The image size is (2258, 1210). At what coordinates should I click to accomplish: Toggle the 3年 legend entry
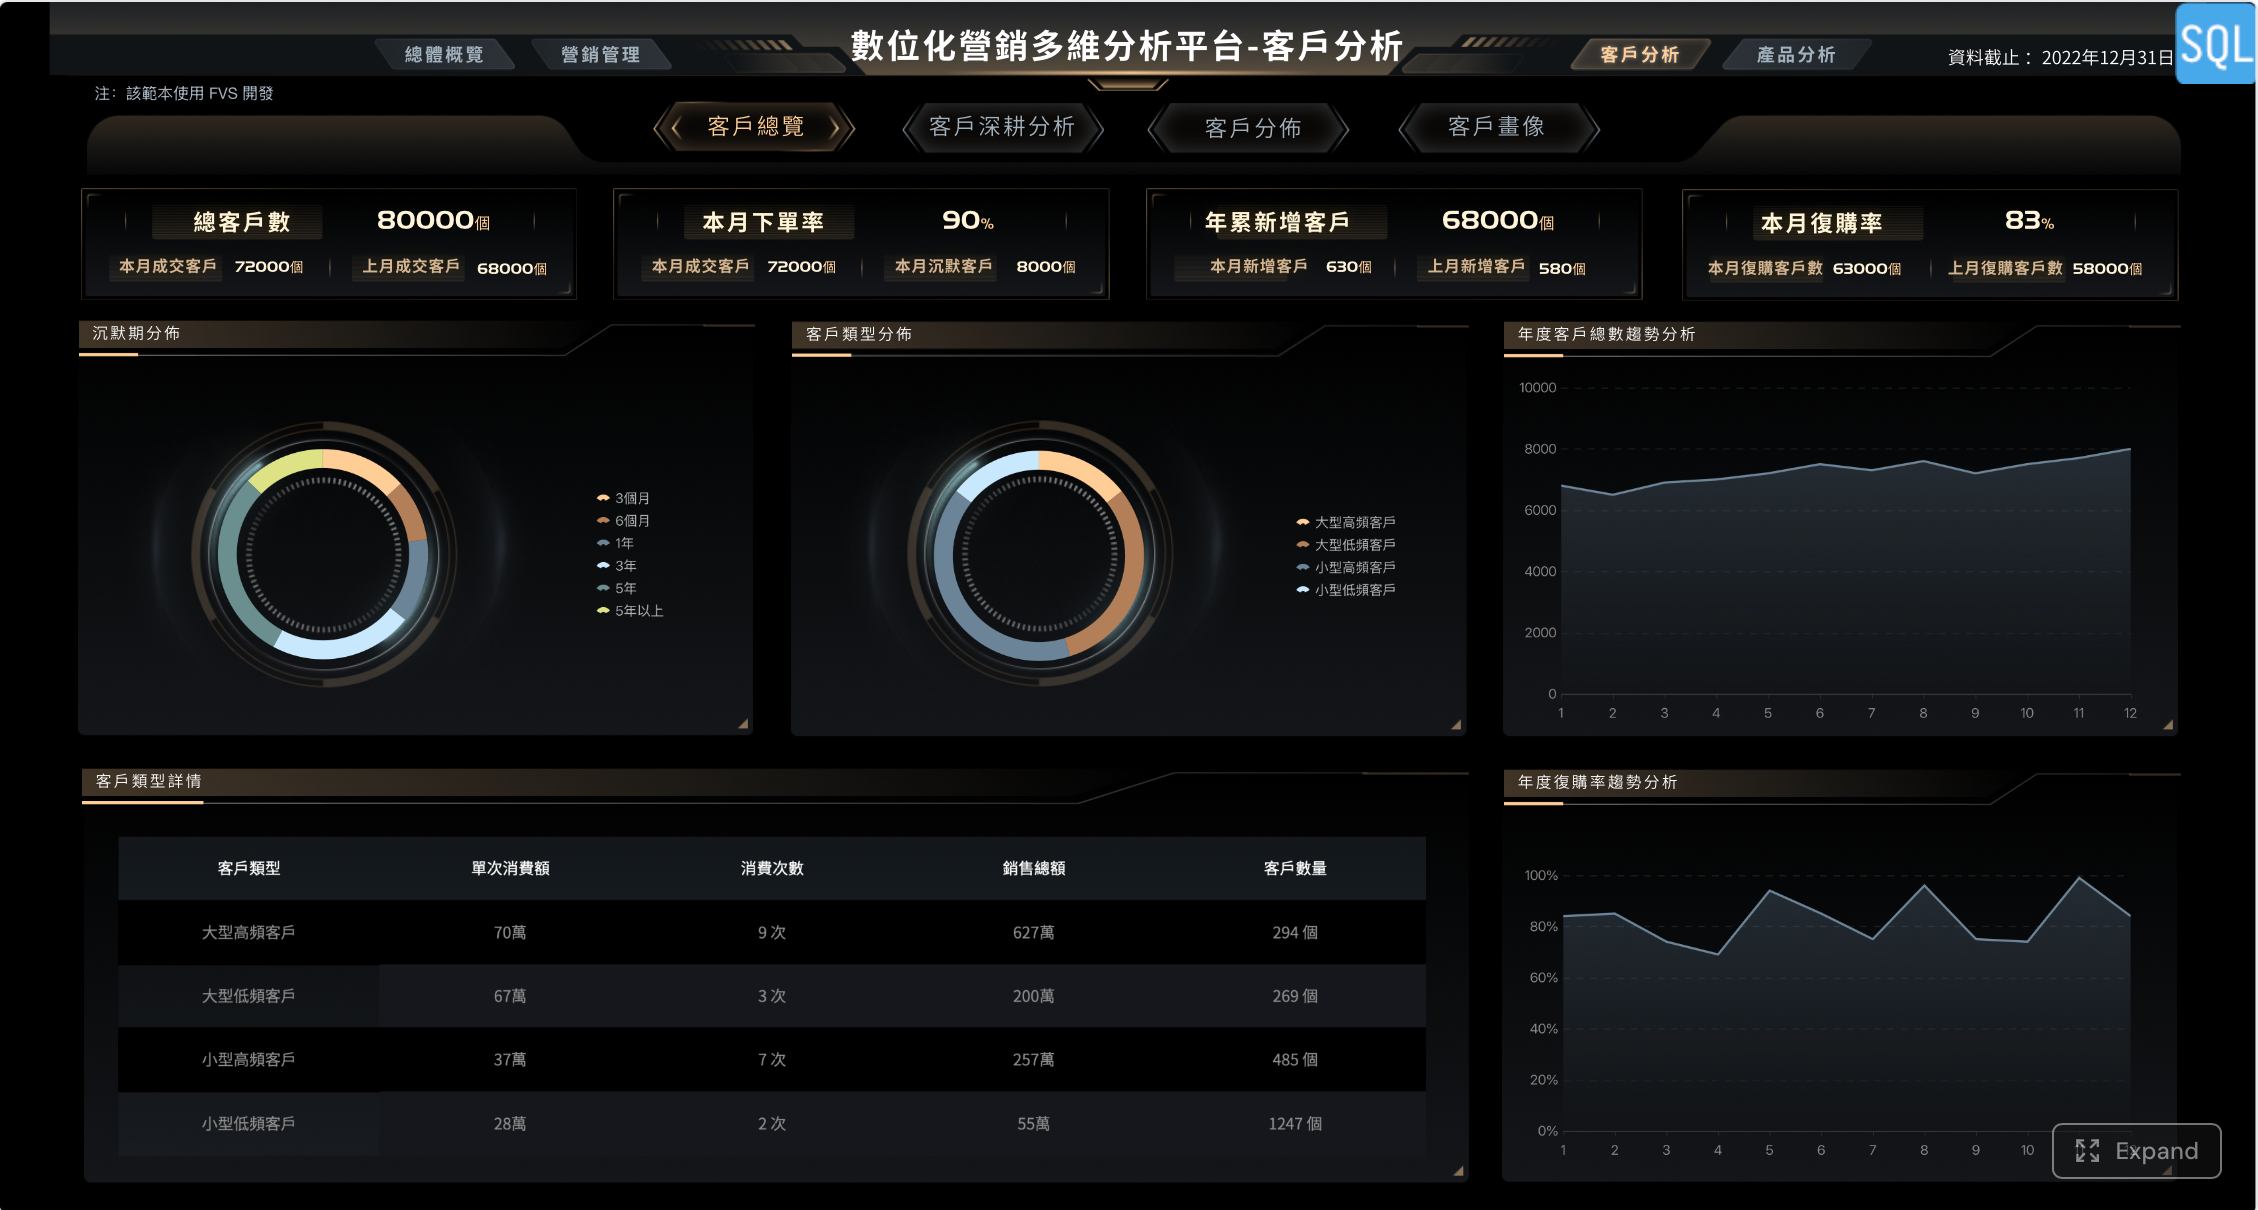tap(616, 566)
